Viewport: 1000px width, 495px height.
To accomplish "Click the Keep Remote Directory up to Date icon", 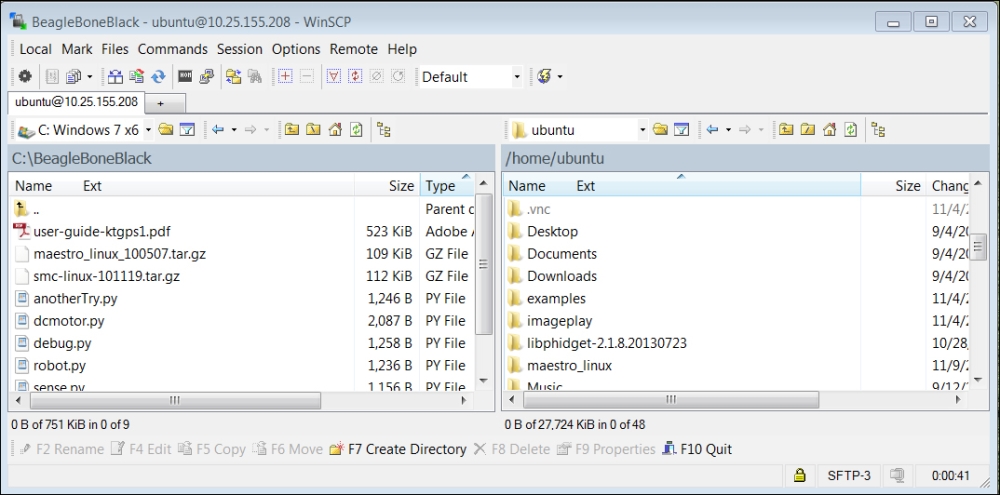I will click(x=233, y=77).
